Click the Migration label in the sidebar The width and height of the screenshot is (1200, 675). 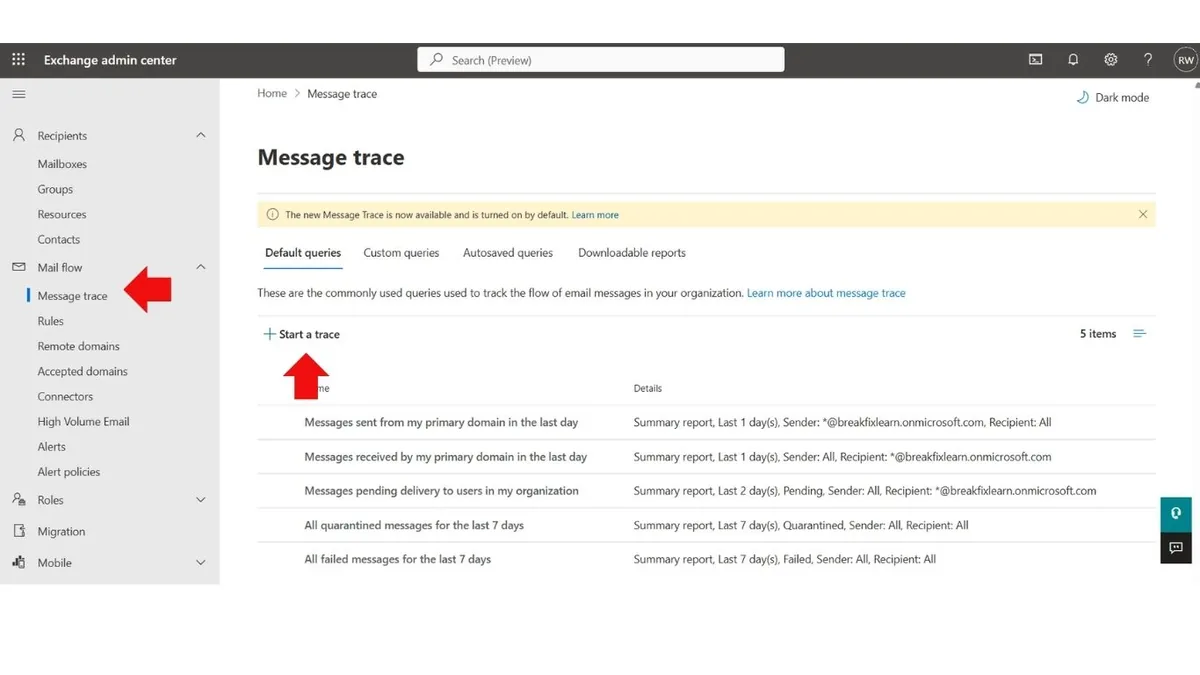tap(61, 532)
